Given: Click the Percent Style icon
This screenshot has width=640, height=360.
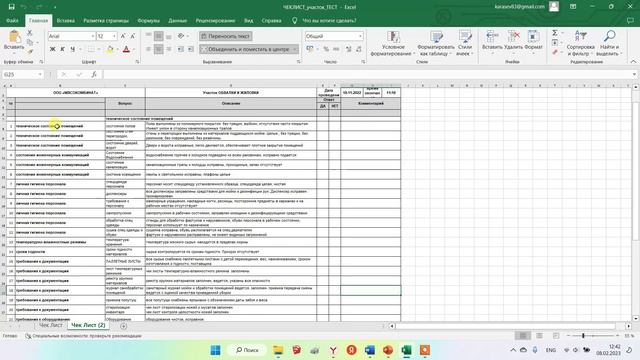Looking at the screenshot, I should 326,49.
